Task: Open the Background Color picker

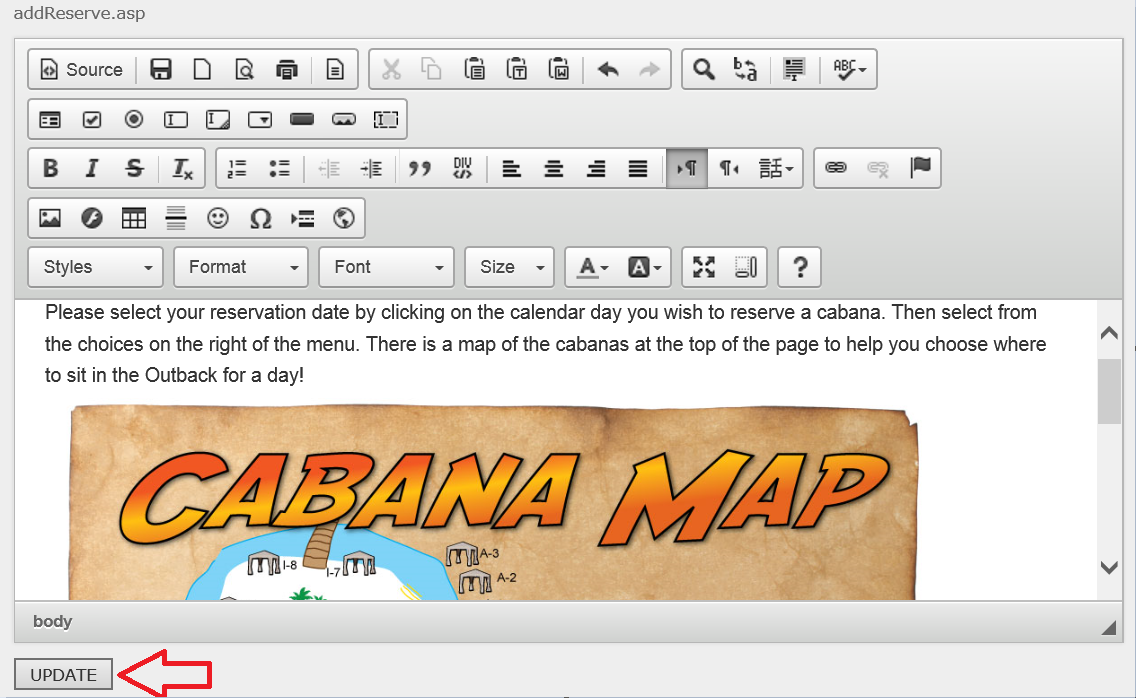Action: pos(644,267)
